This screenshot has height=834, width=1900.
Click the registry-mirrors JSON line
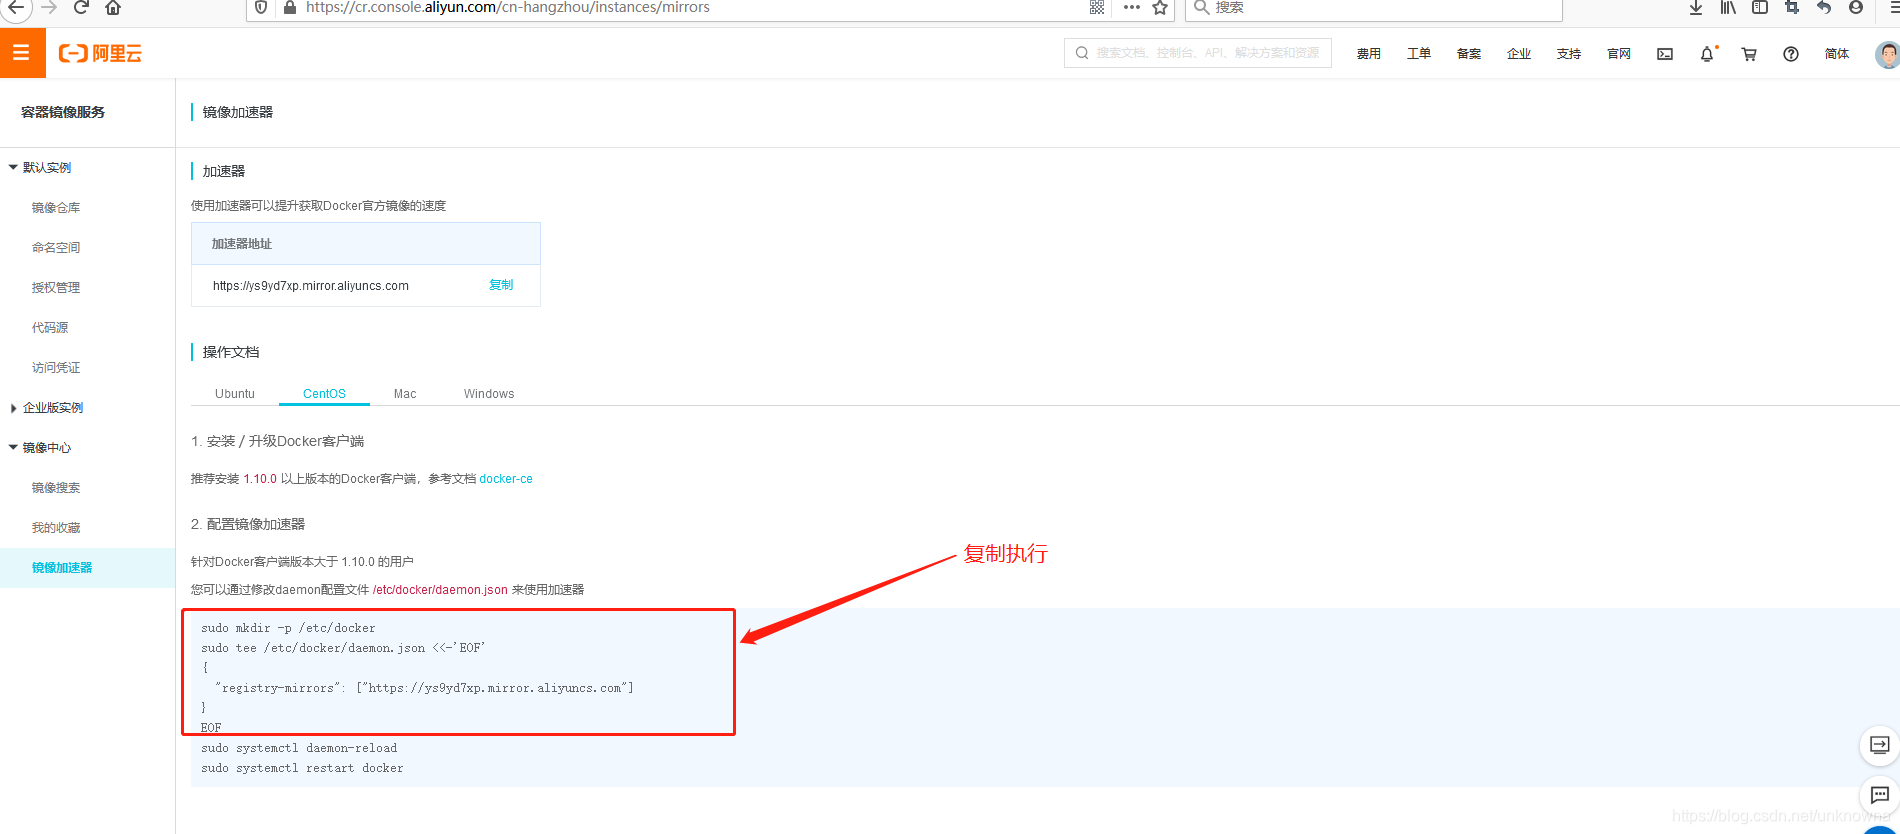tap(424, 688)
